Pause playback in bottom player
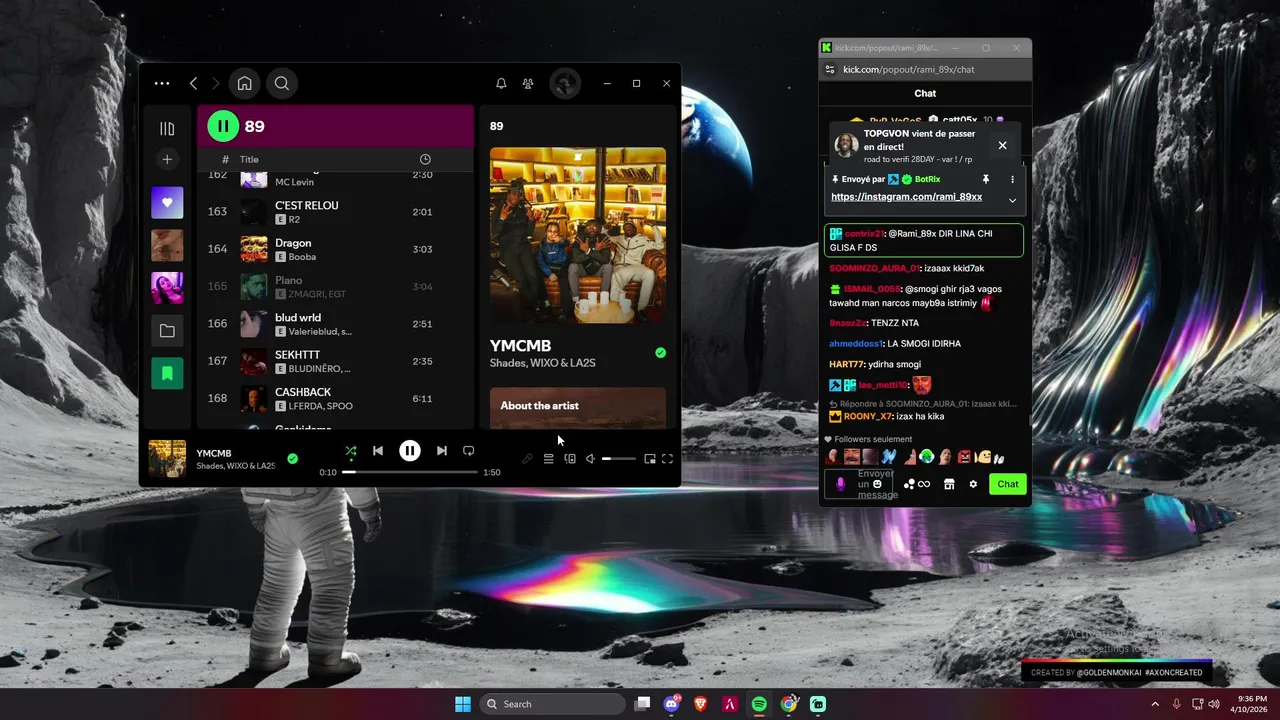Viewport: 1280px width, 720px height. [x=410, y=451]
